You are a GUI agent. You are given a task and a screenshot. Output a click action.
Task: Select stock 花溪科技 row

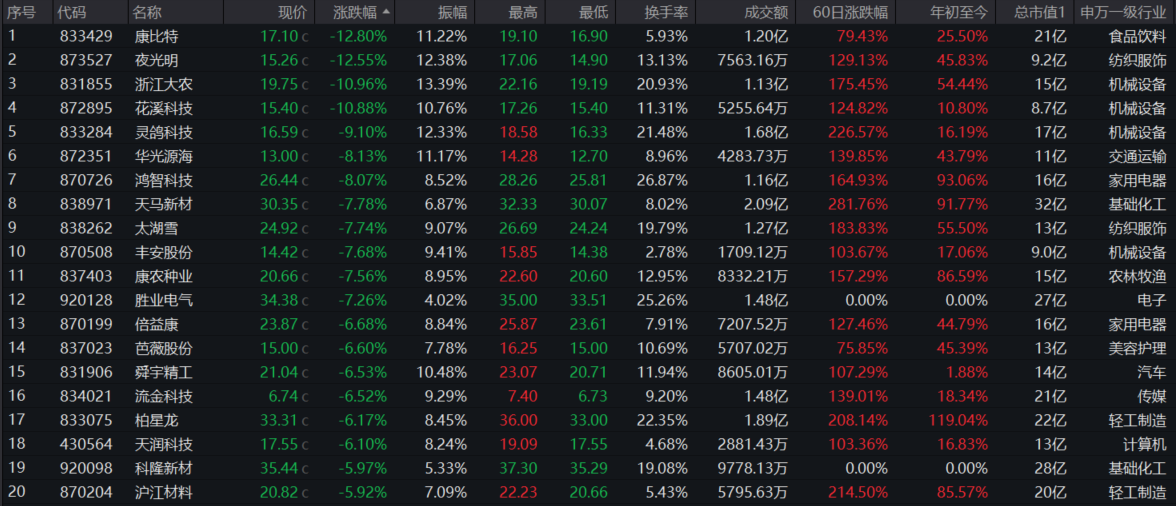pos(588,108)
